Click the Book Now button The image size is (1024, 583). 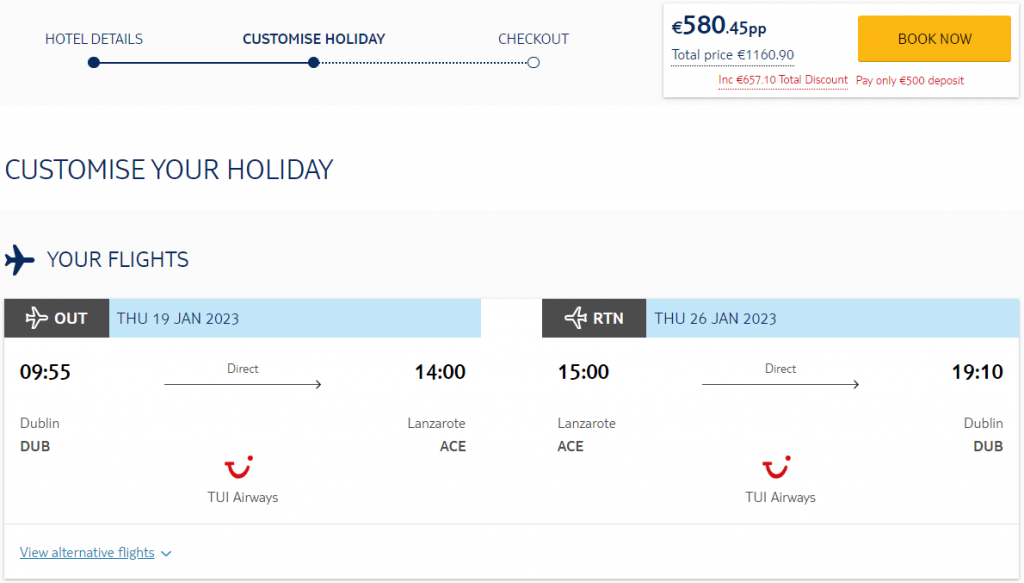pos(934,39)
